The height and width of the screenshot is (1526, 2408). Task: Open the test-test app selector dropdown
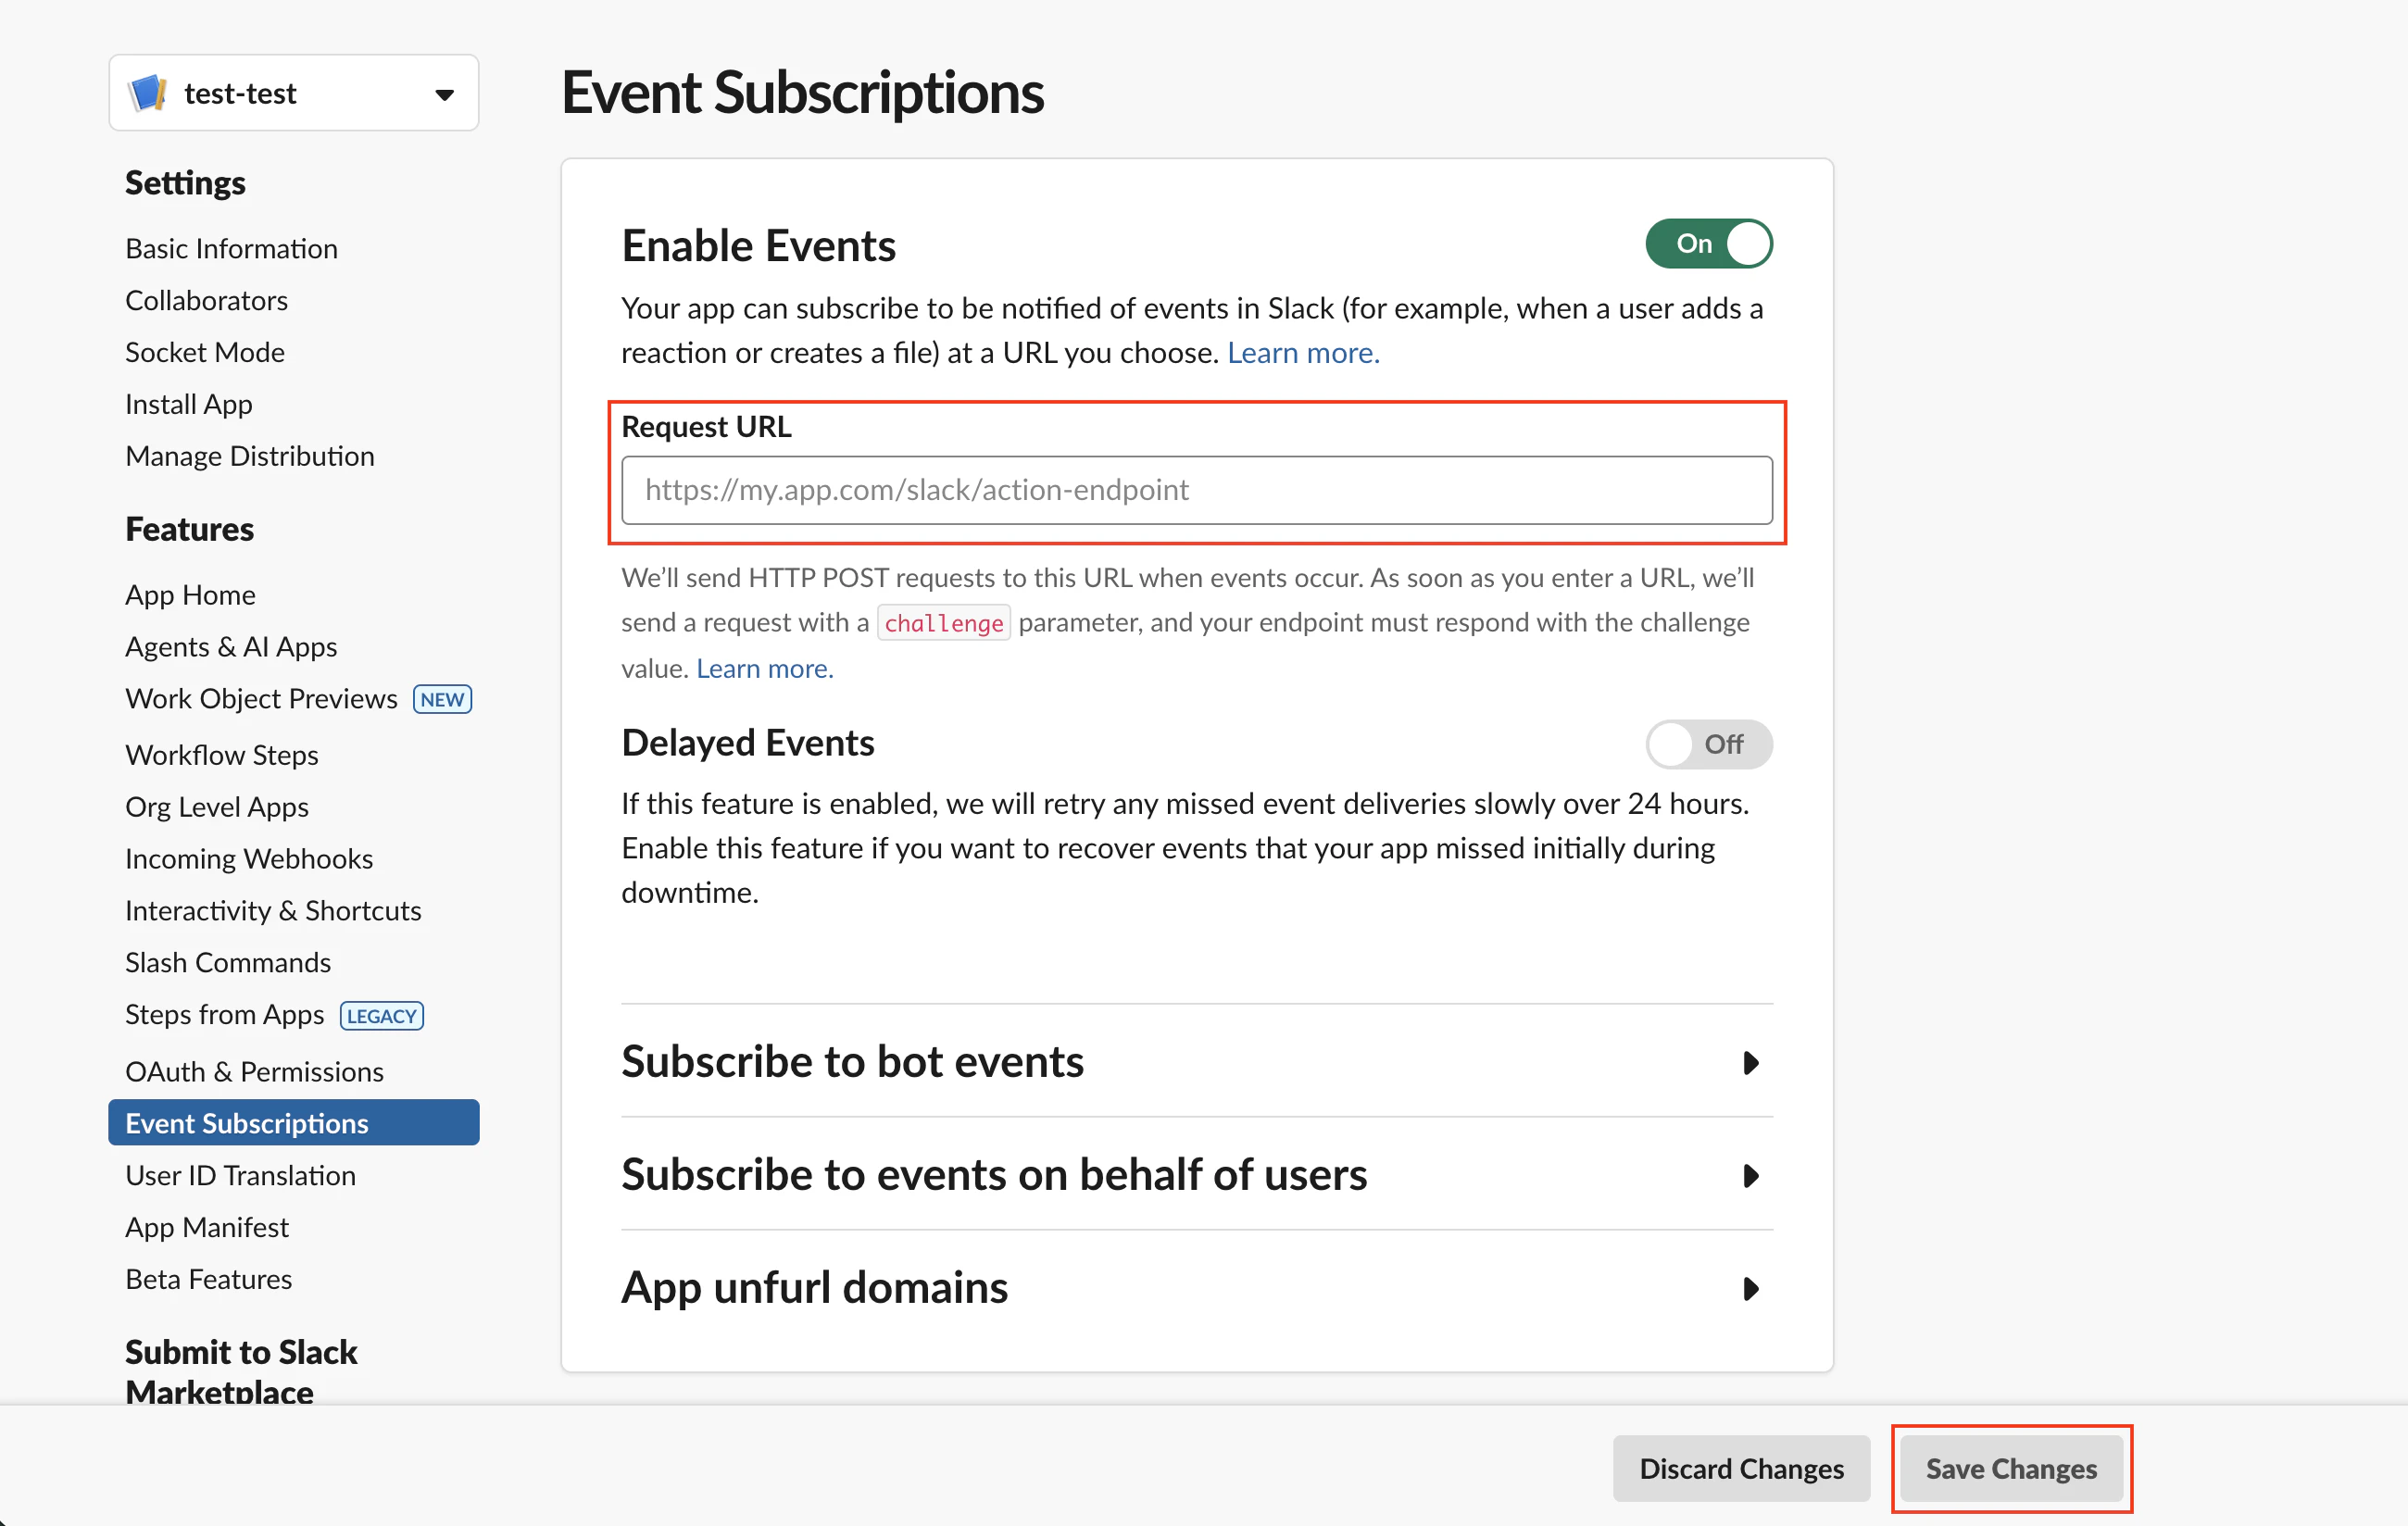point(294,93)
